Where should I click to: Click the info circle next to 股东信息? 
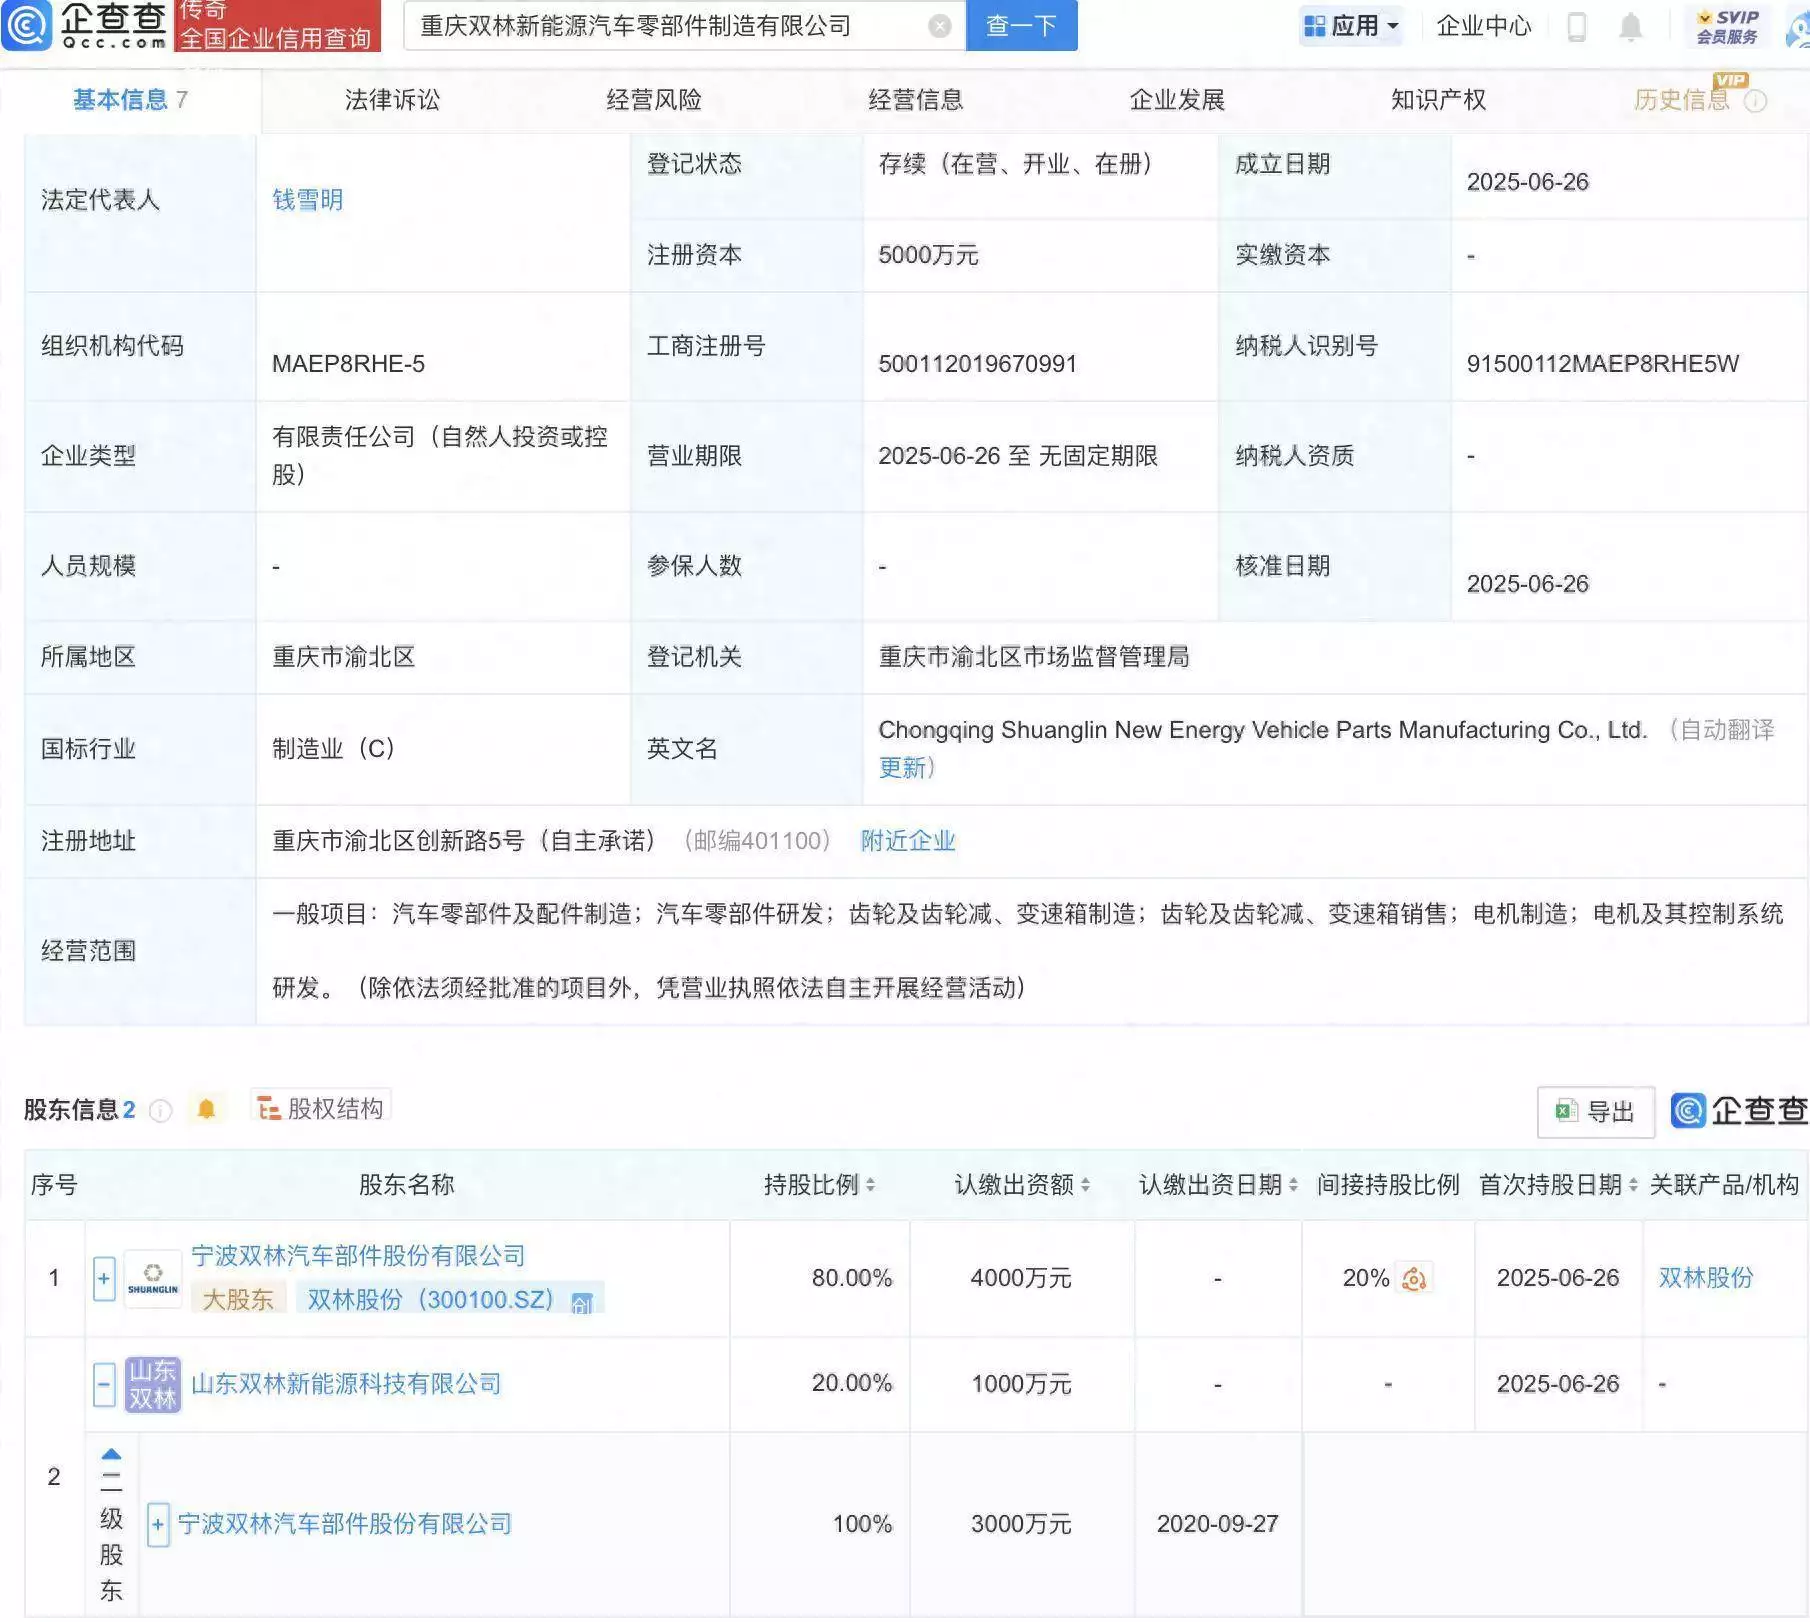[159, 1110]
